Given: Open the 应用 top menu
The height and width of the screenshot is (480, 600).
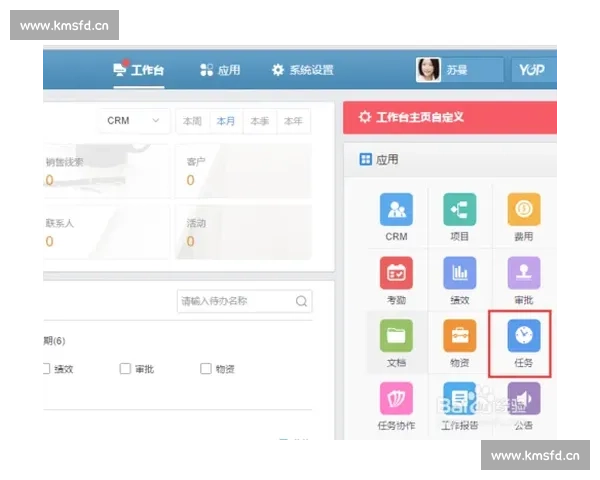Looking at the screenshot, I should (220, 70).
